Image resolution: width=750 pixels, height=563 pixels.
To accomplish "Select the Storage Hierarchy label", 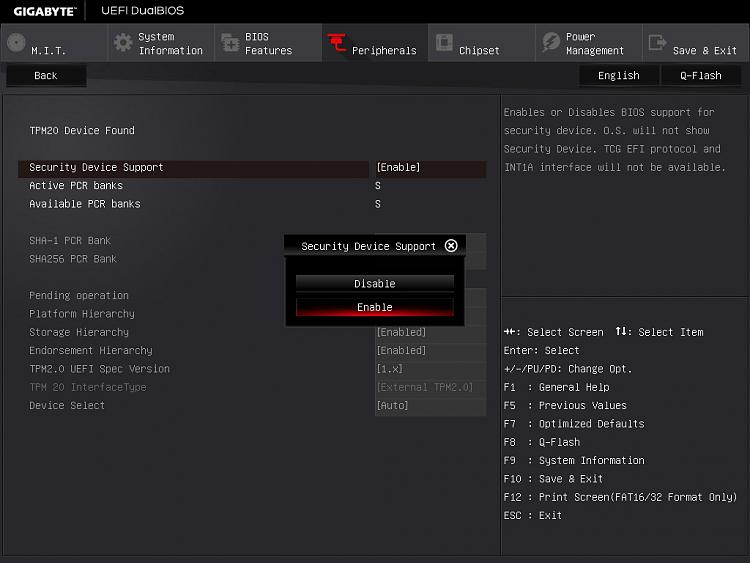I will 79,332.
